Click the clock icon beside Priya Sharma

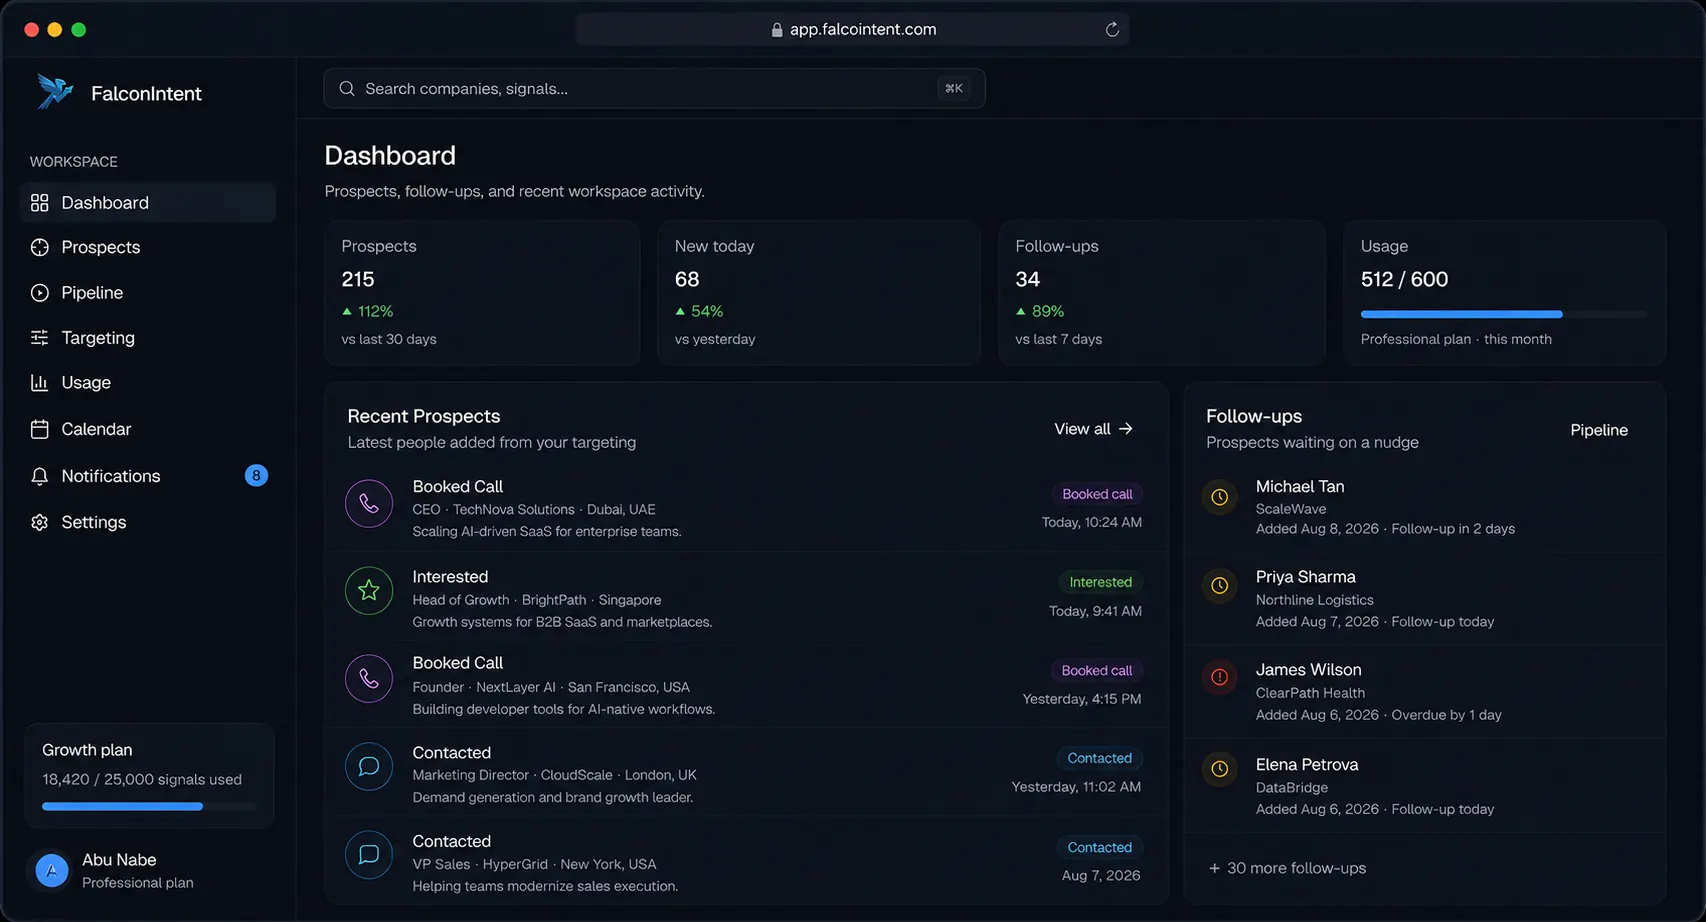click(1220, 586)
